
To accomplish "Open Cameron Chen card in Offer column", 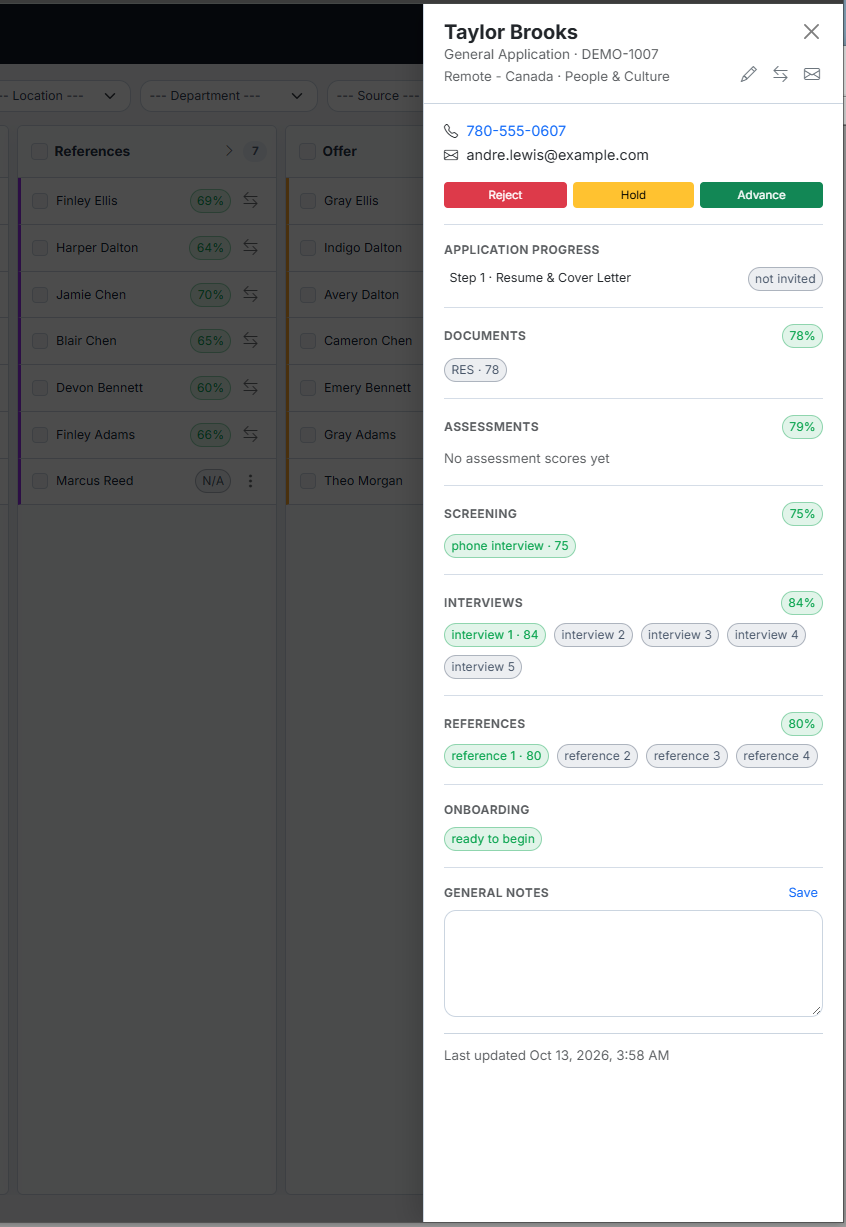I will 368,341.
